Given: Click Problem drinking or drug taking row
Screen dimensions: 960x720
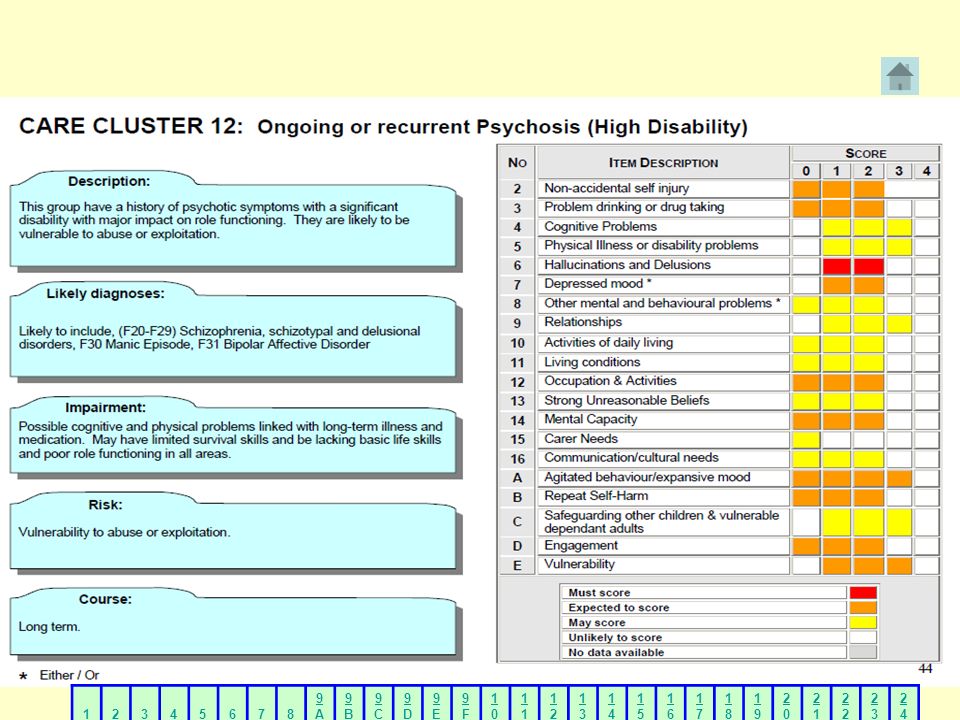Looking at the screenshot, I should 664,207.
